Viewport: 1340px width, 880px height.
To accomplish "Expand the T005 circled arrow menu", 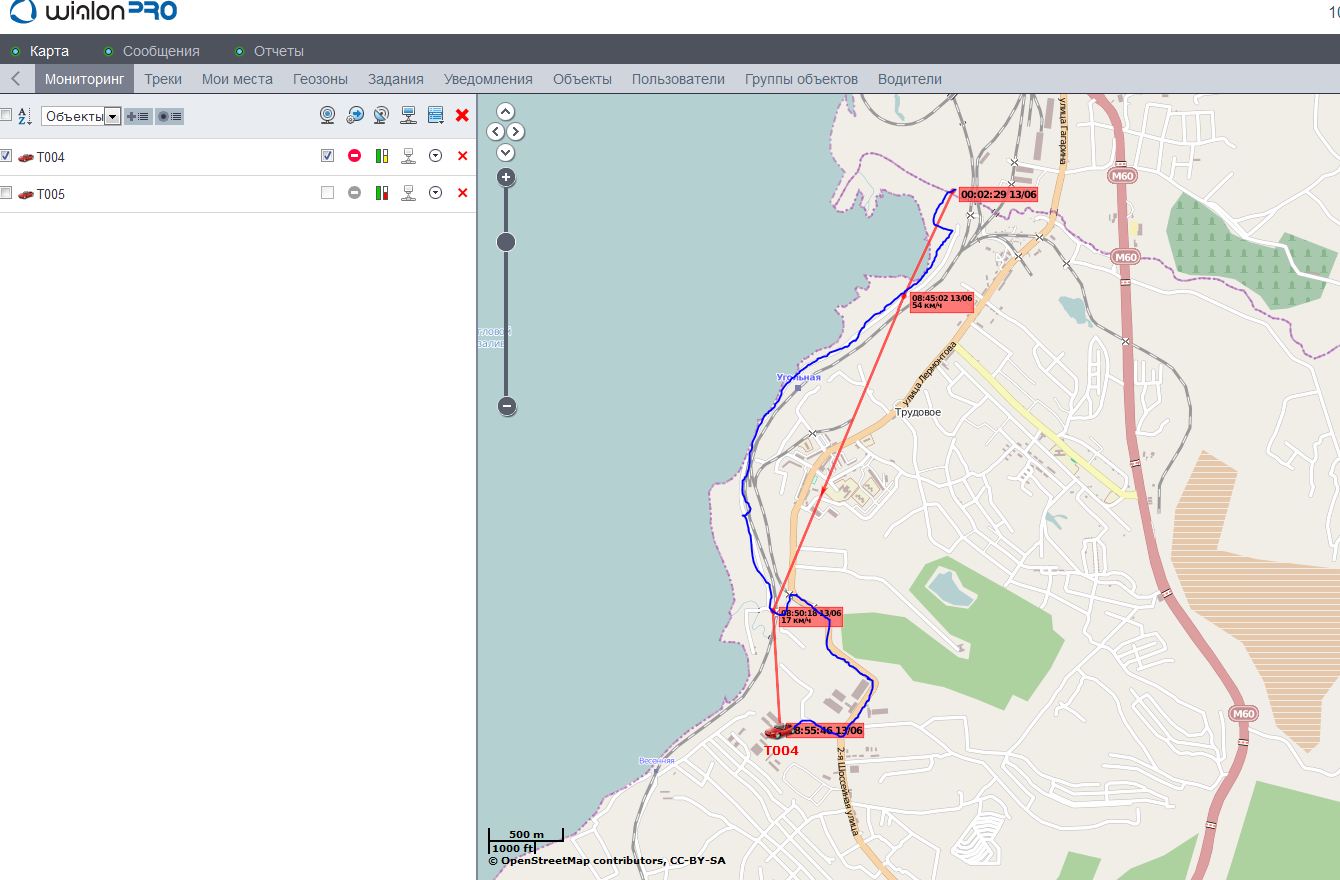I will coord(435,193).
